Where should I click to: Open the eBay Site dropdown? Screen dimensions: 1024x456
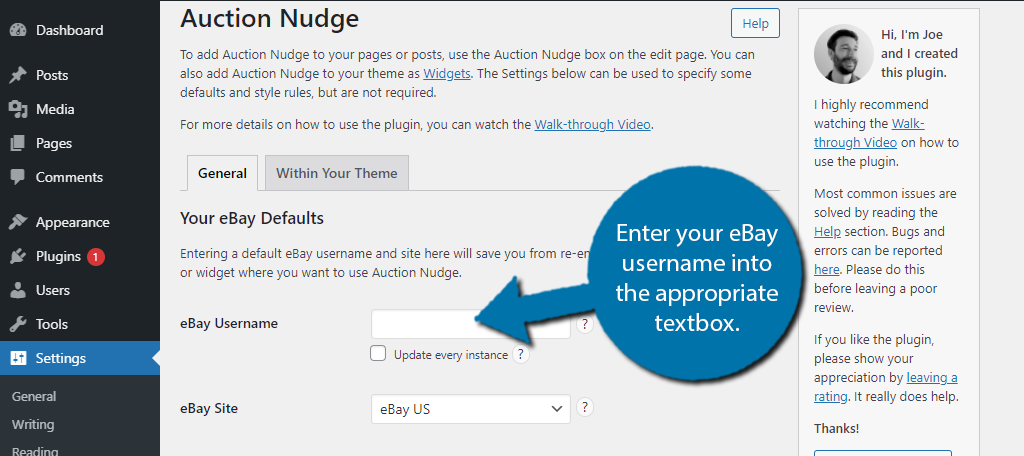471,409
